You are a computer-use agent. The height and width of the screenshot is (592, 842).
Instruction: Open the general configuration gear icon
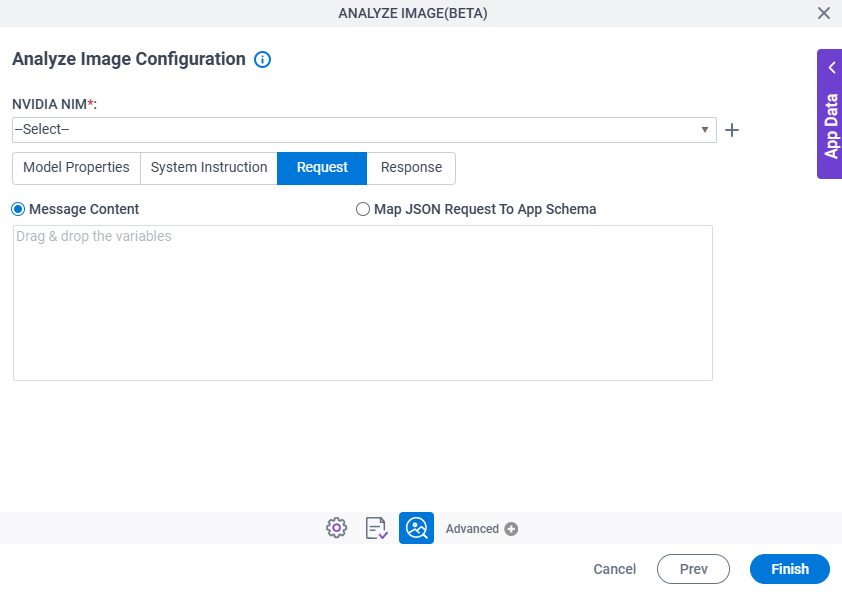click(337, 528)
